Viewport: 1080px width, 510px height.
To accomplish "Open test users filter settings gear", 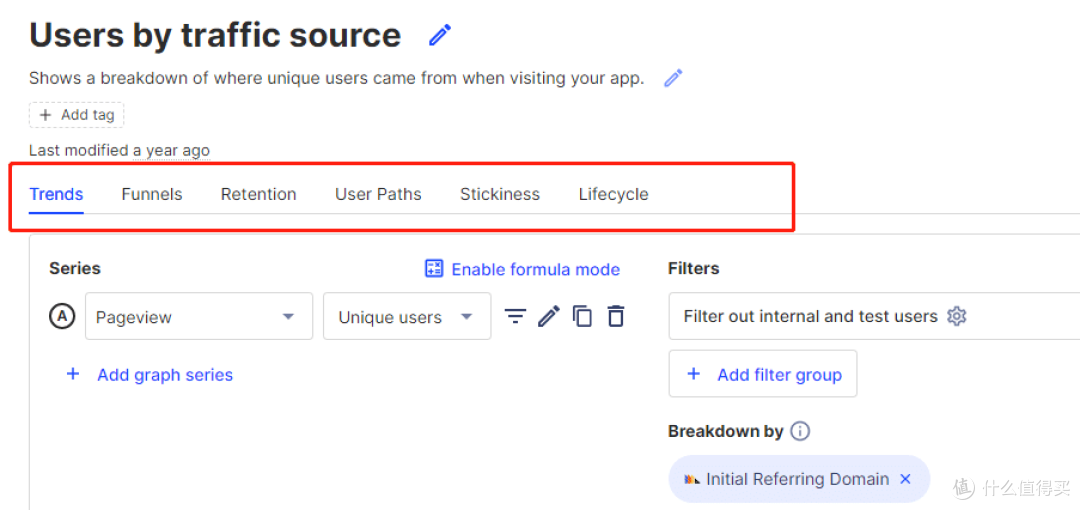I will [957, 317].
